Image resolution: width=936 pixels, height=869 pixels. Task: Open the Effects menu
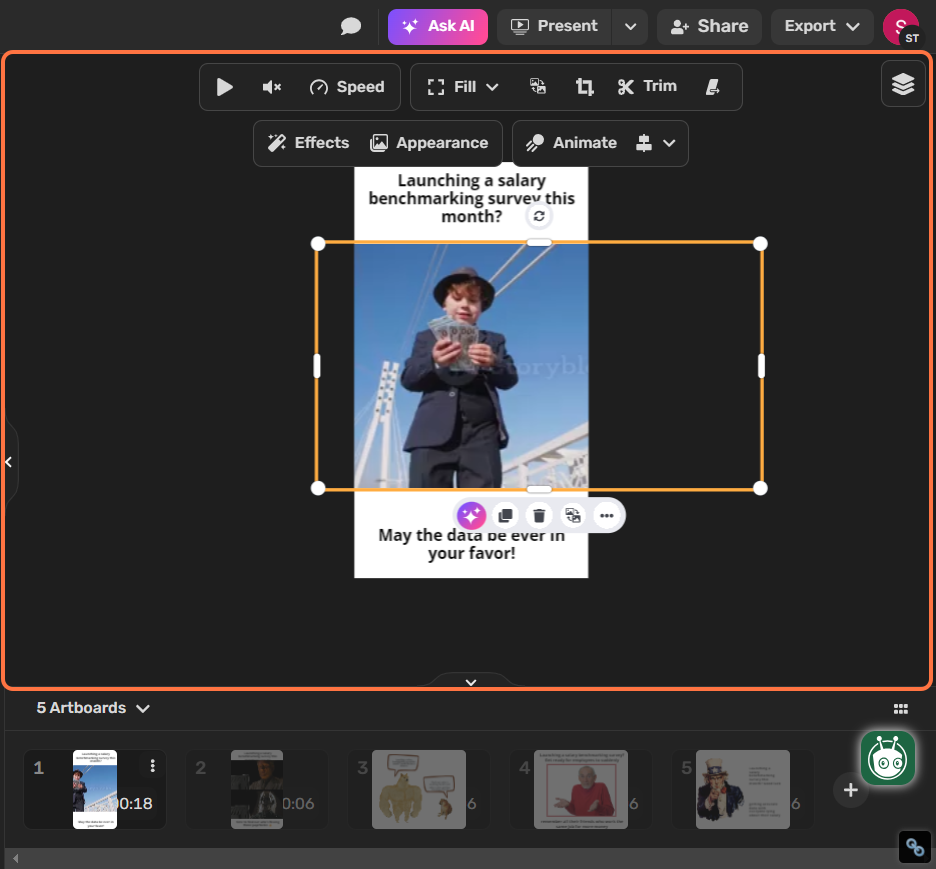pos(308,143)
